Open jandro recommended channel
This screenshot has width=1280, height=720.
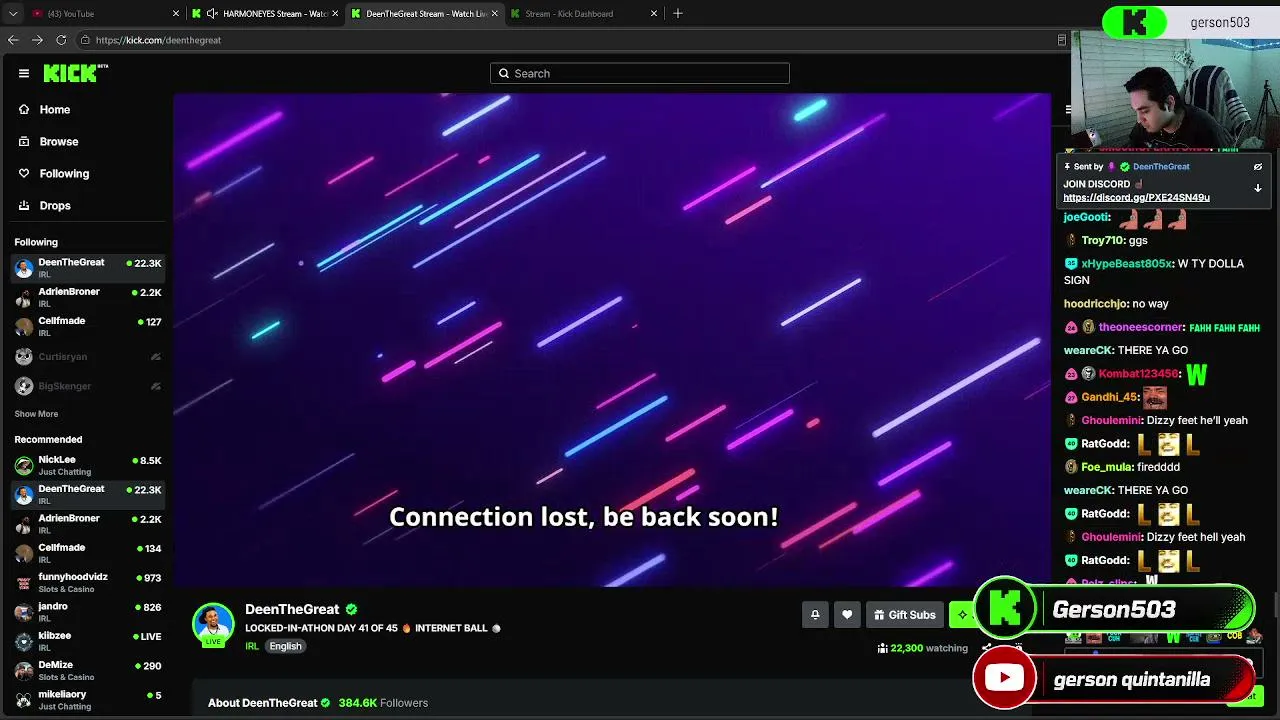coord(88,611)
